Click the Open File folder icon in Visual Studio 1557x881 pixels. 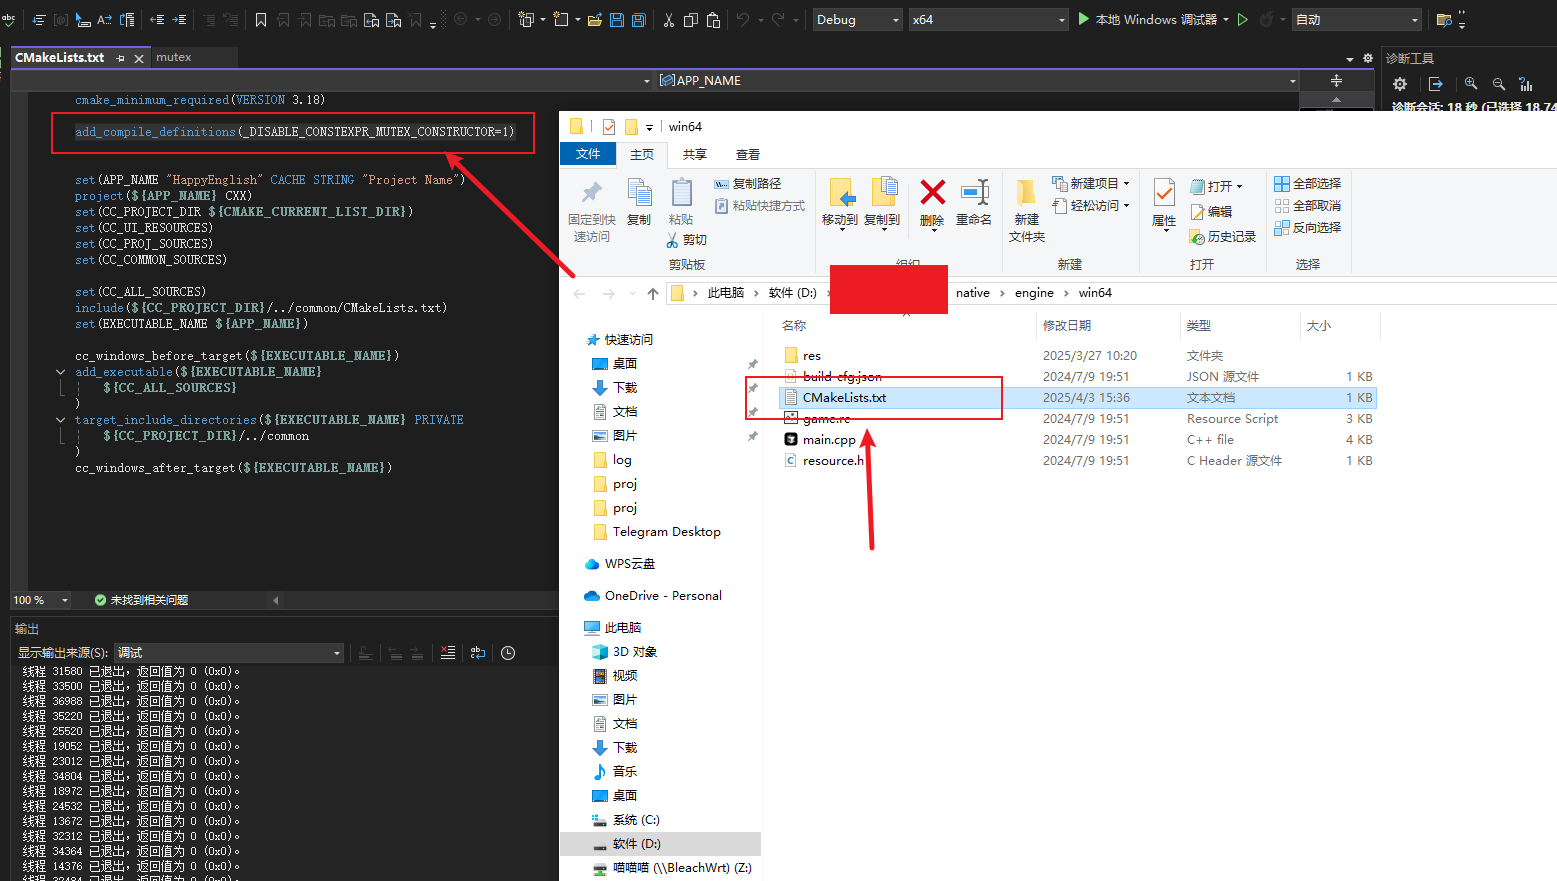pyautogui.click(x=595, y=20)
